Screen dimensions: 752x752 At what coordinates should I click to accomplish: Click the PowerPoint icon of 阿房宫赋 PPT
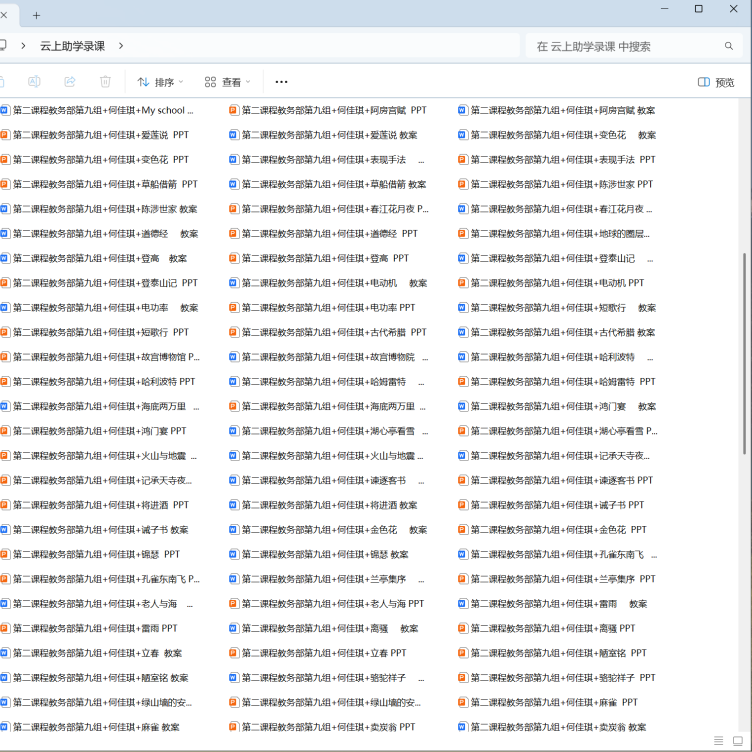(x=234, y=110)
